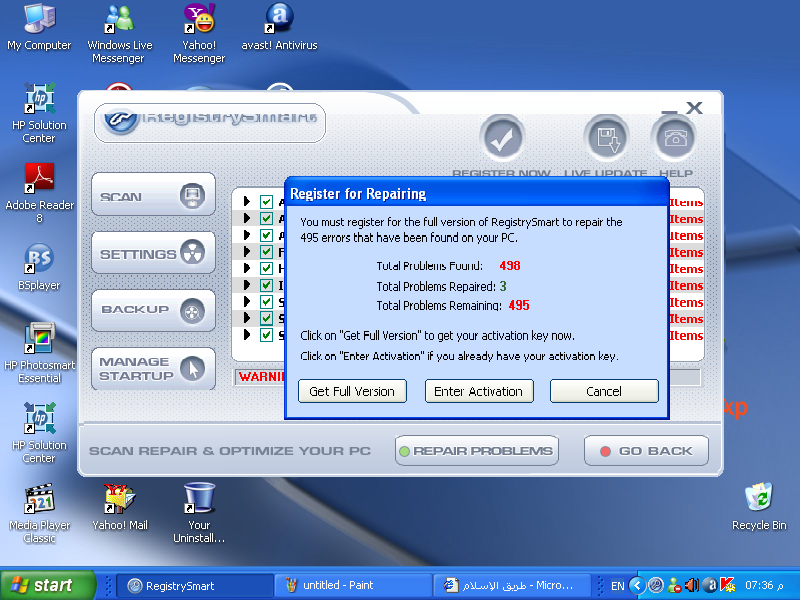Expand the first row in the scan results
The height and width of the screenshot is (600, 800).
click(247, 202)
